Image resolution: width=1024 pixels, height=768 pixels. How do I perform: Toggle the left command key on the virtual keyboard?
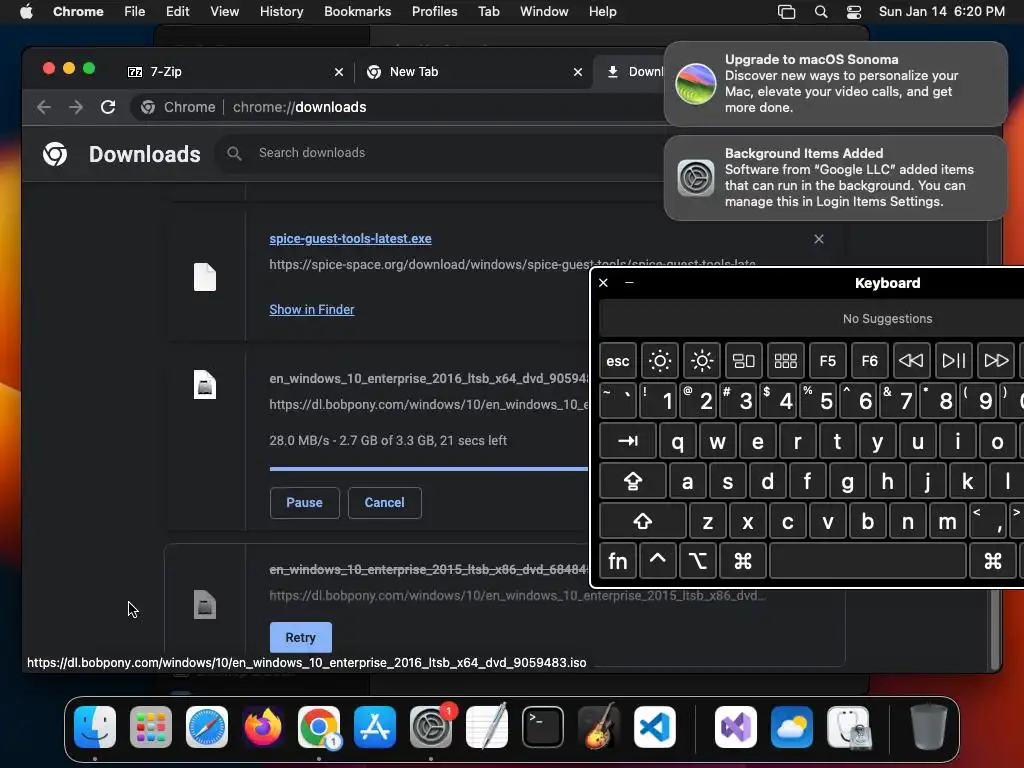(743, 561)
